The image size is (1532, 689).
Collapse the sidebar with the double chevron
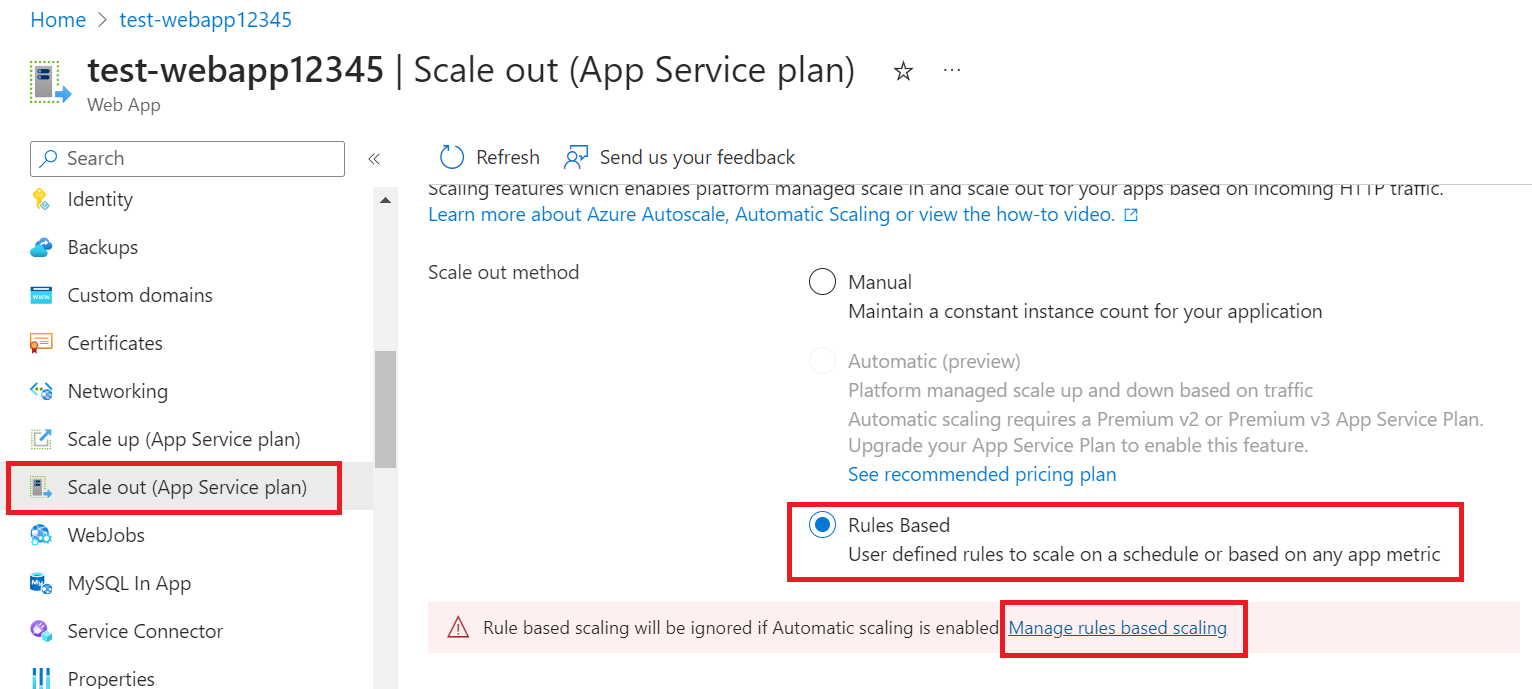pyautogui.click(x=374, y=158)
